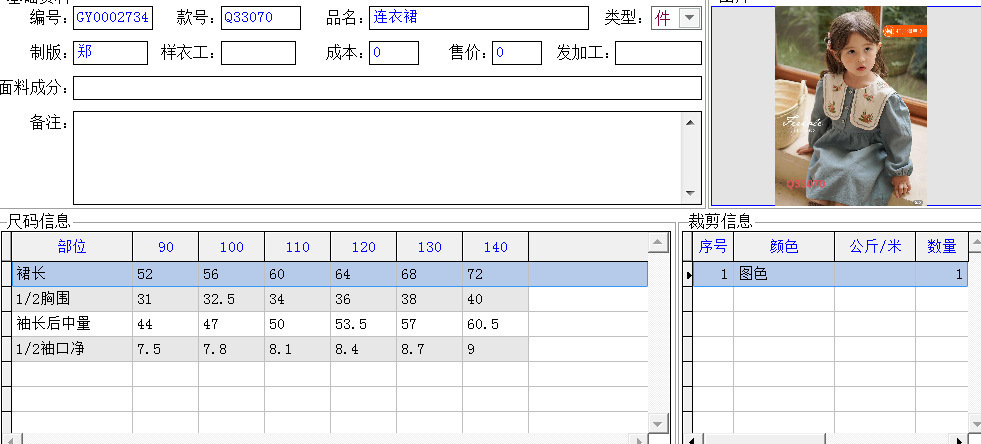Click 尺码信息 table scrollbar down arrow
Viewport: 981px width, 444px height.
tap(658, 423)
